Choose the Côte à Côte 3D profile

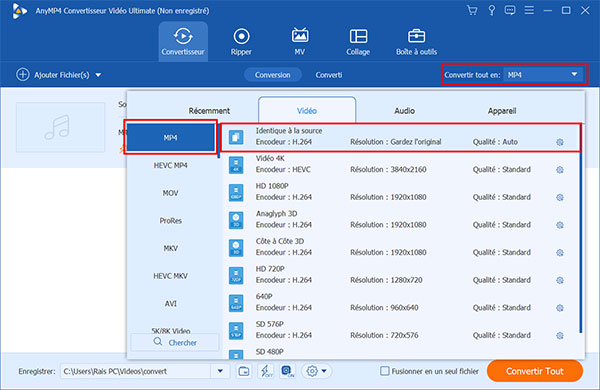(x=401, y=248)
